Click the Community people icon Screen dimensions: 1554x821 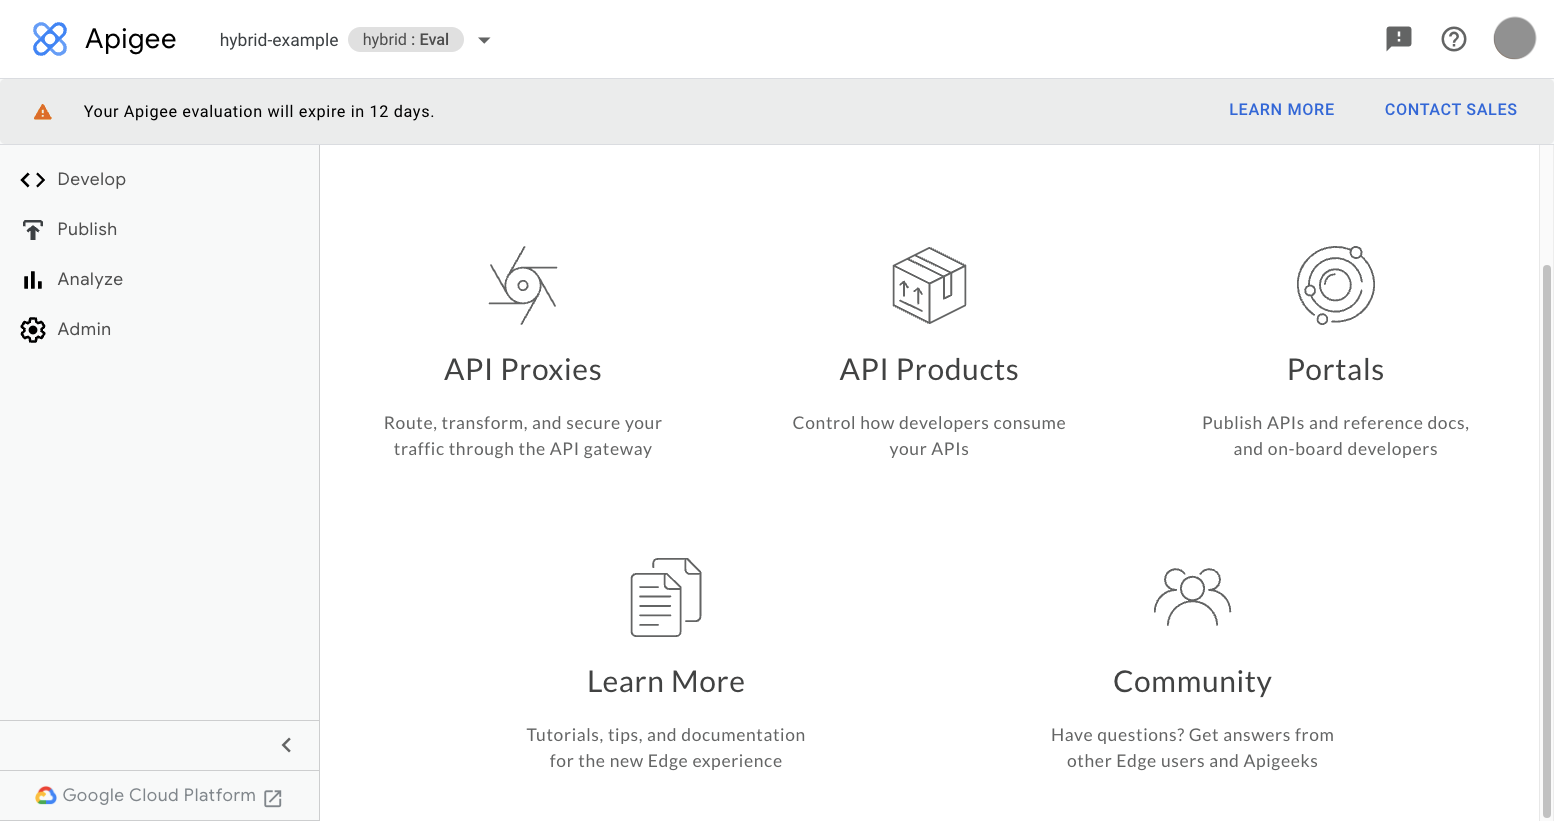(1191, 597)
